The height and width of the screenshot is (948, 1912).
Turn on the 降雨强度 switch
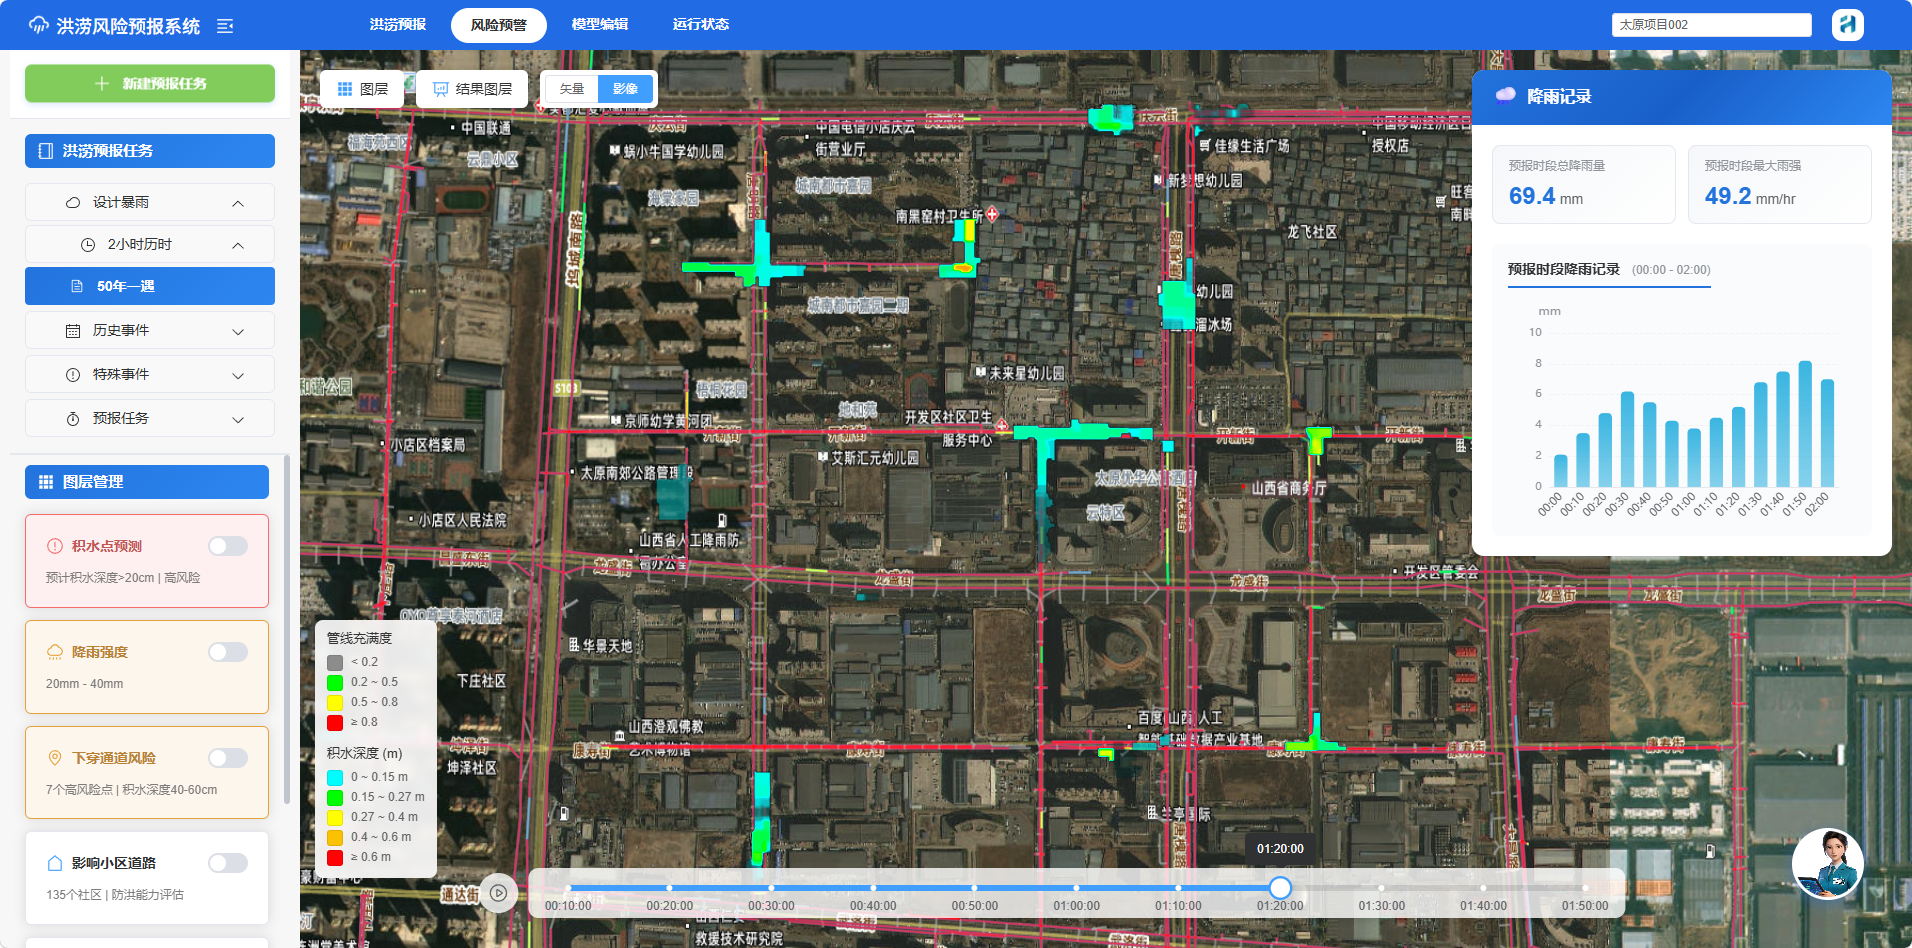tap(228, 652)
